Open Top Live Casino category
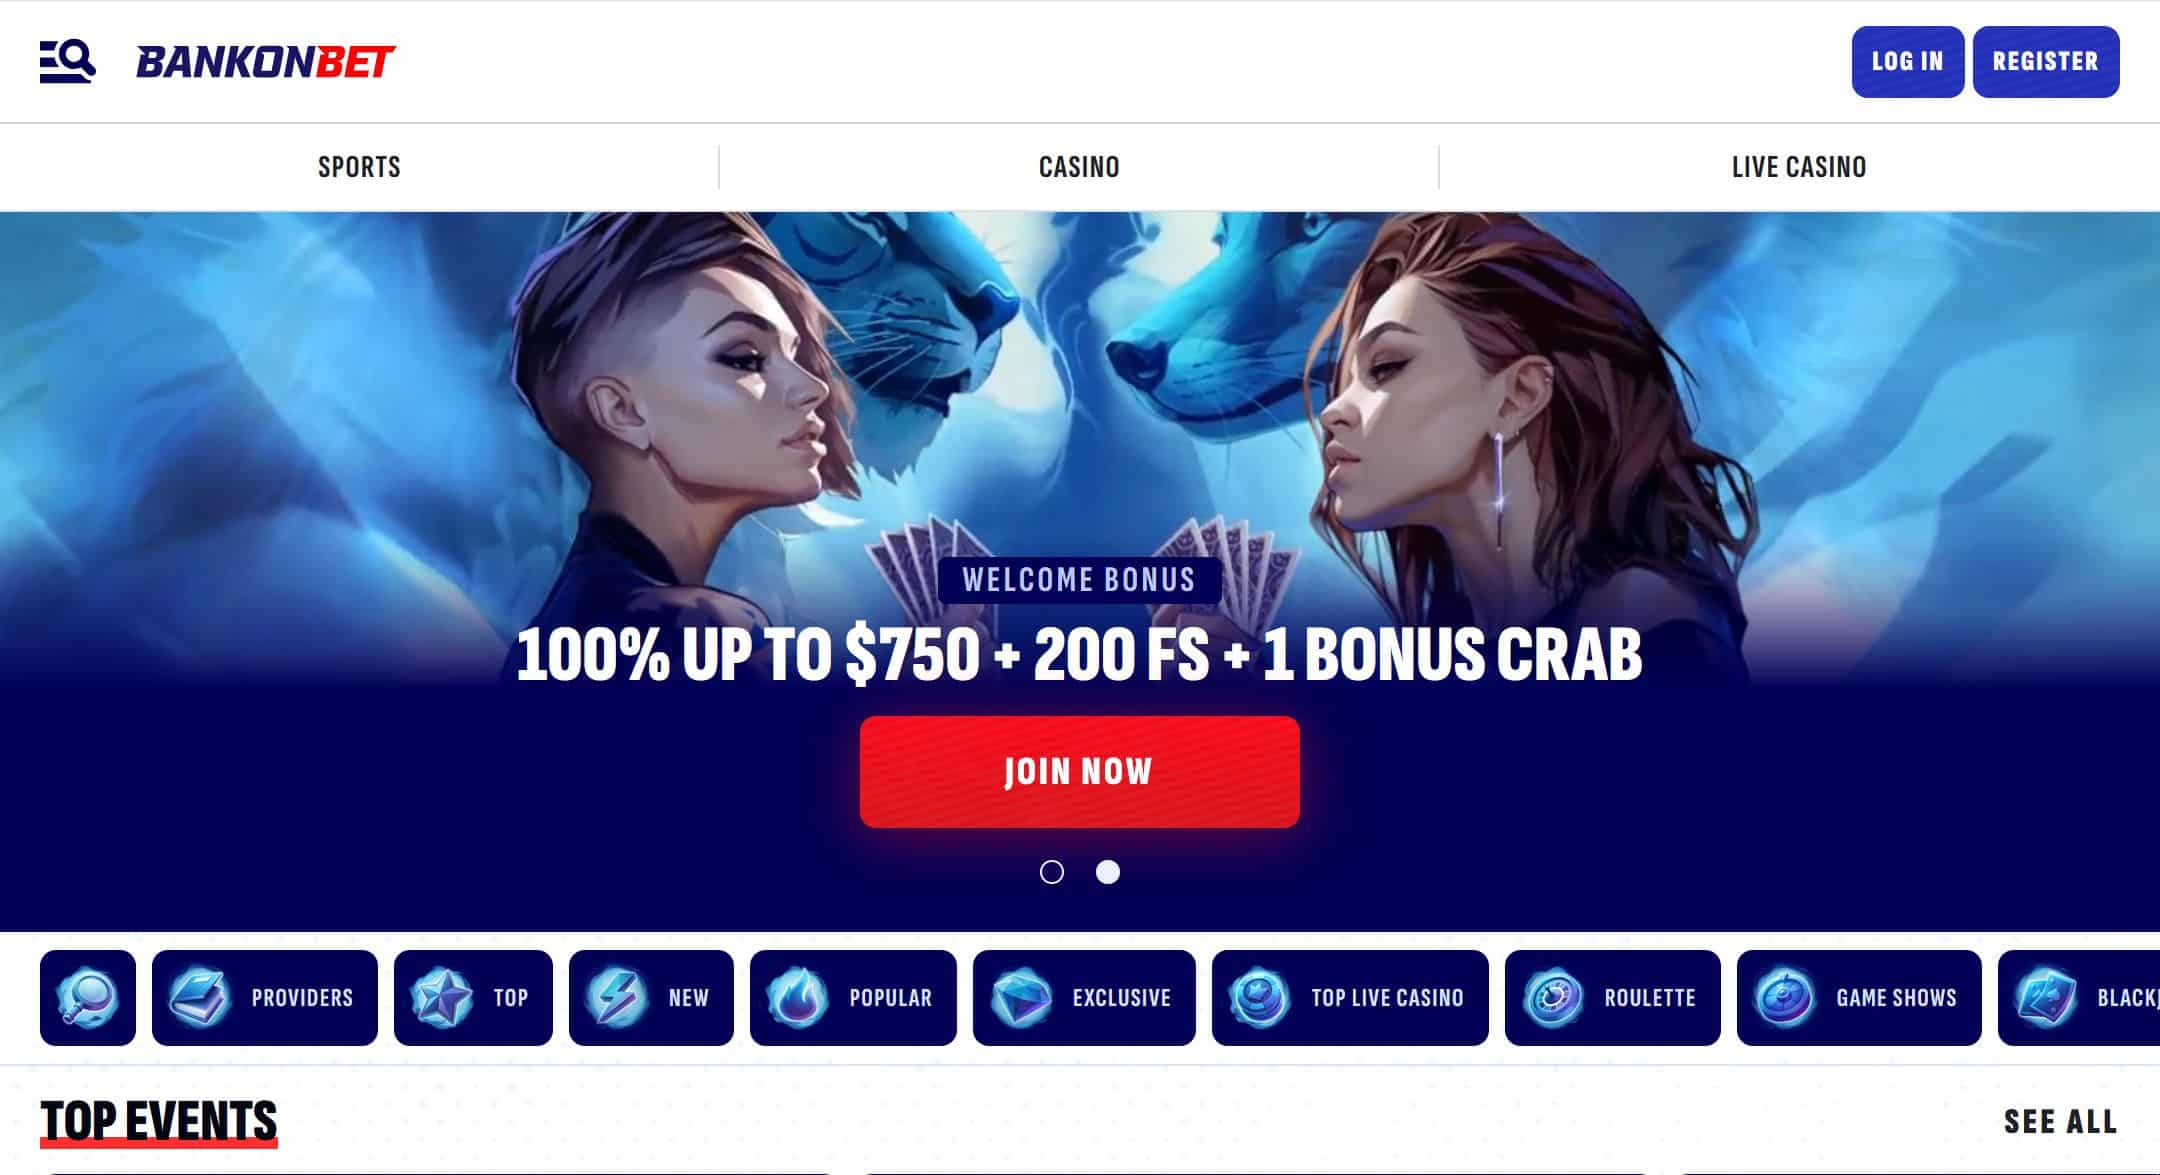The height and width of the screenshot is (1175, 2160). tap(1350, 997)
